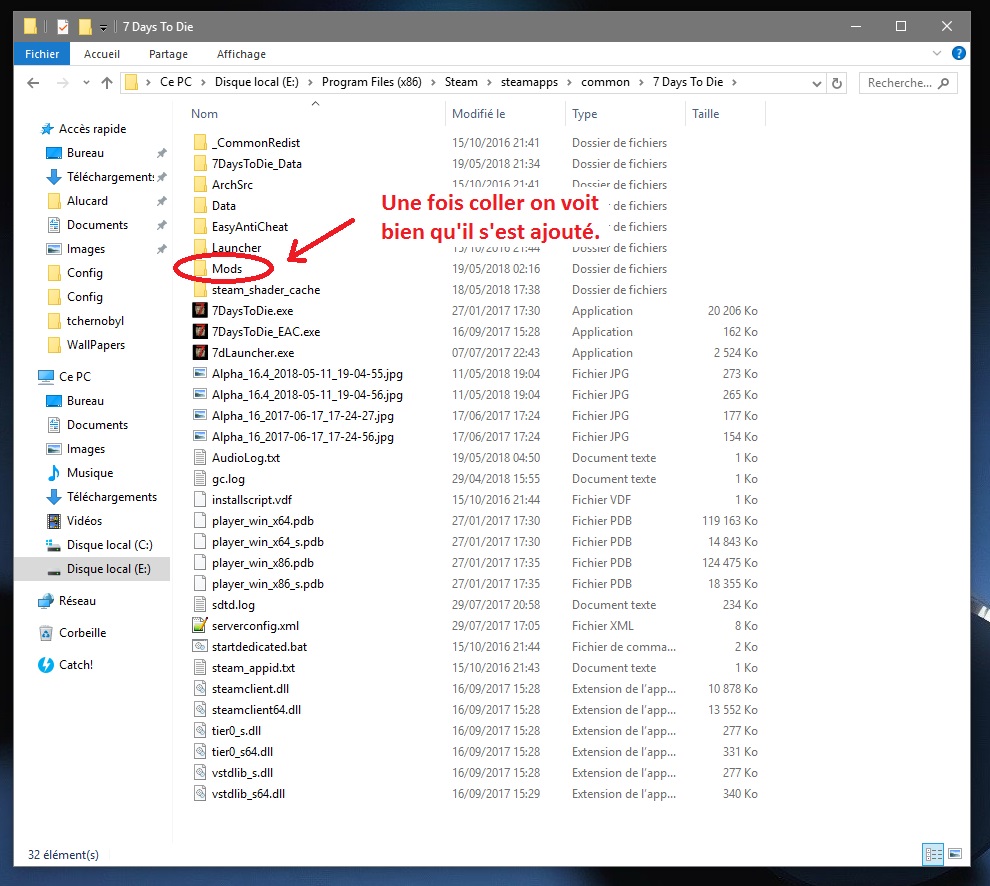Select Ce PC in navigation pane
The height and width of the screenshot is (886, 990).
tap(75, 376)
